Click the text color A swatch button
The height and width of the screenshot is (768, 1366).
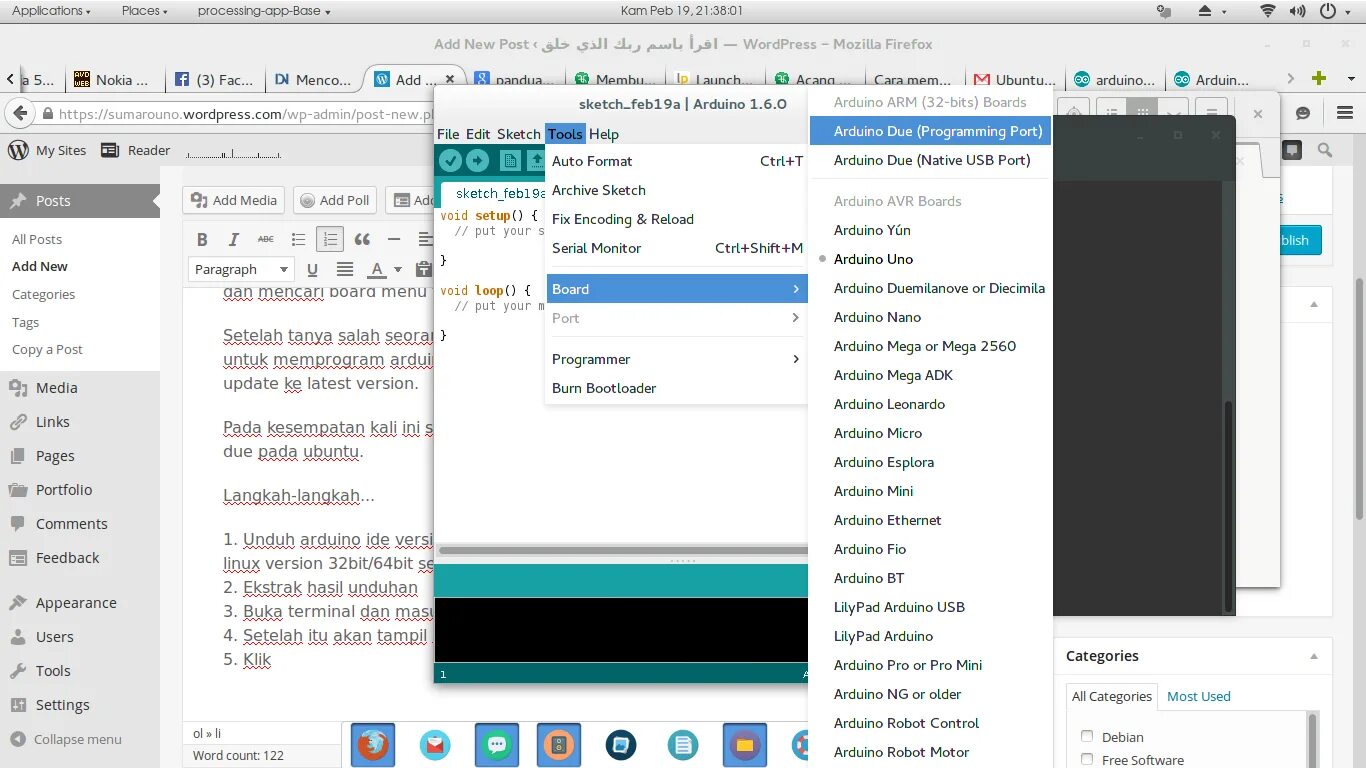[377, 269]
